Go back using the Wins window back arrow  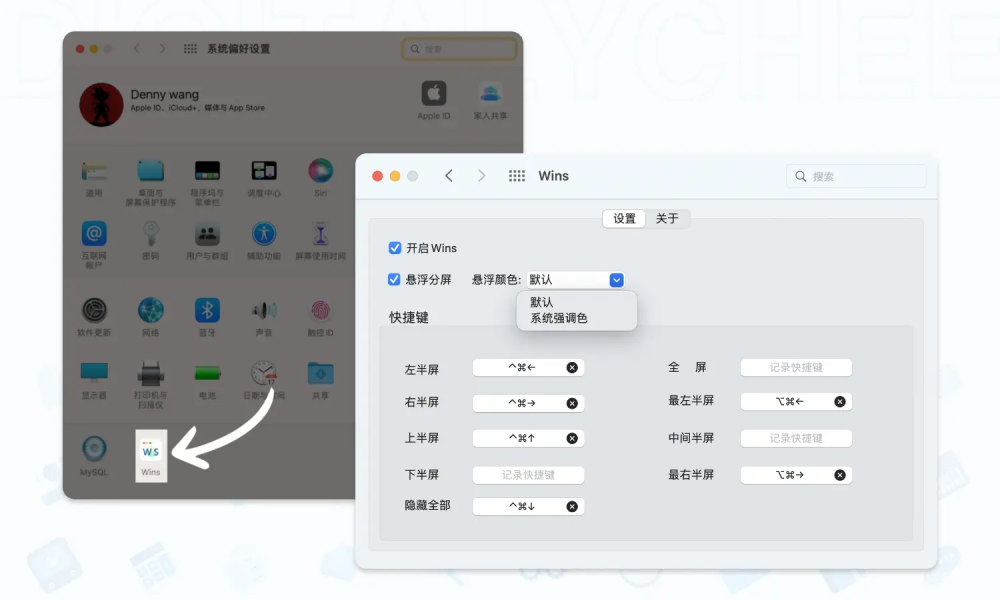(449, 176)
